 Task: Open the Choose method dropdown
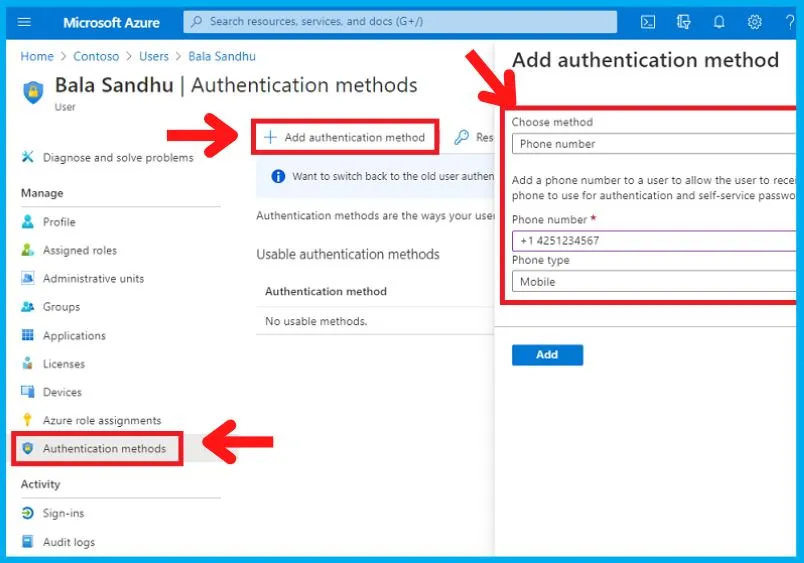654,144
